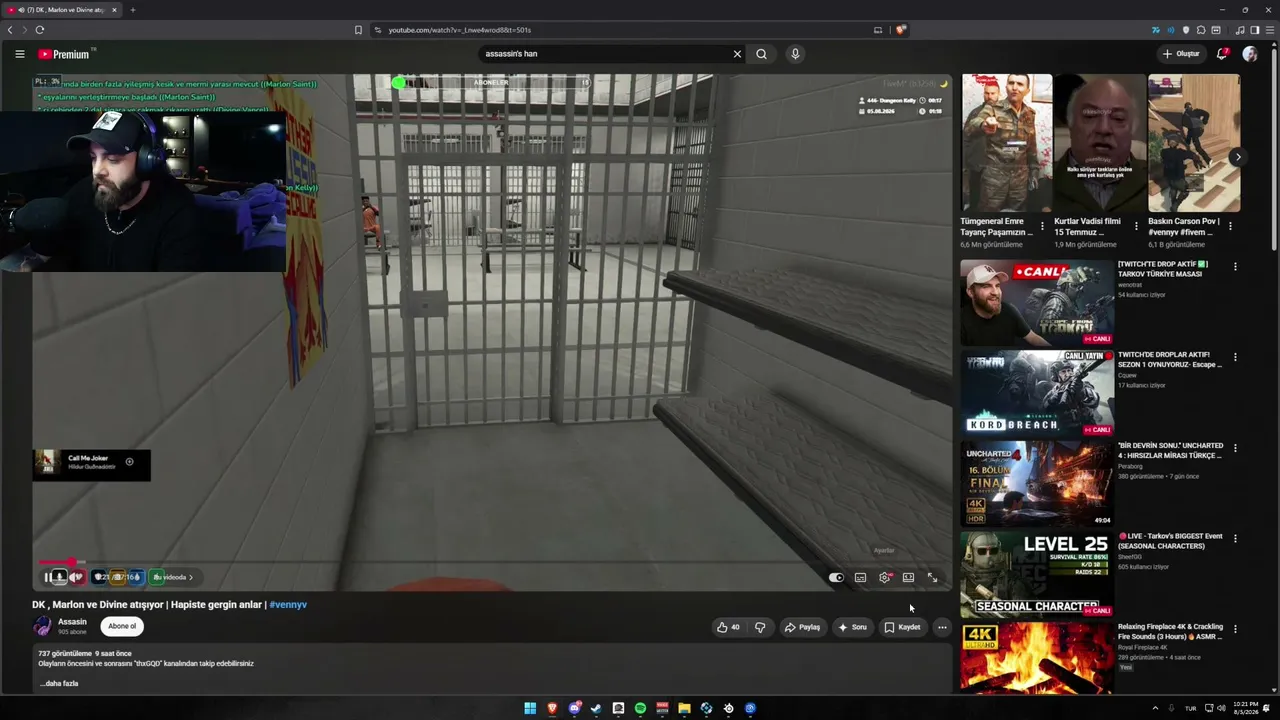Open more actions below the video
This screenshot has height=720, width=1280.
click(x=942, y=627)
